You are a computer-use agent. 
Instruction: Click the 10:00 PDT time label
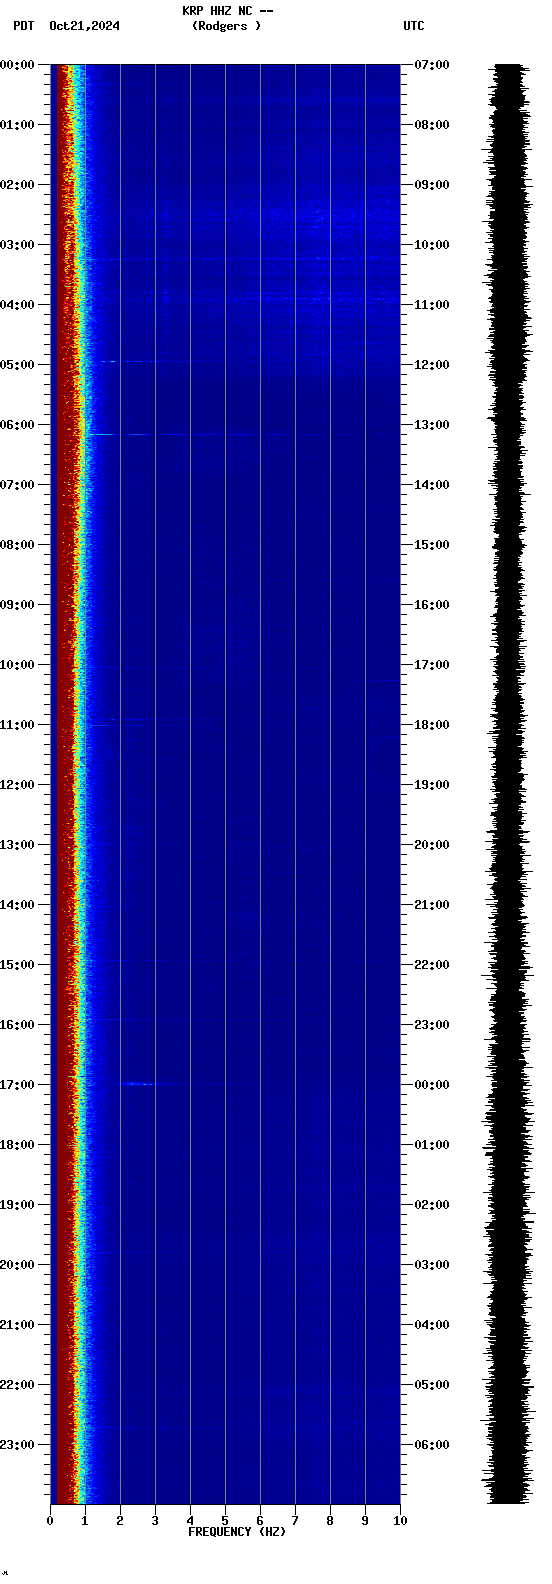(x=17, y=665)
